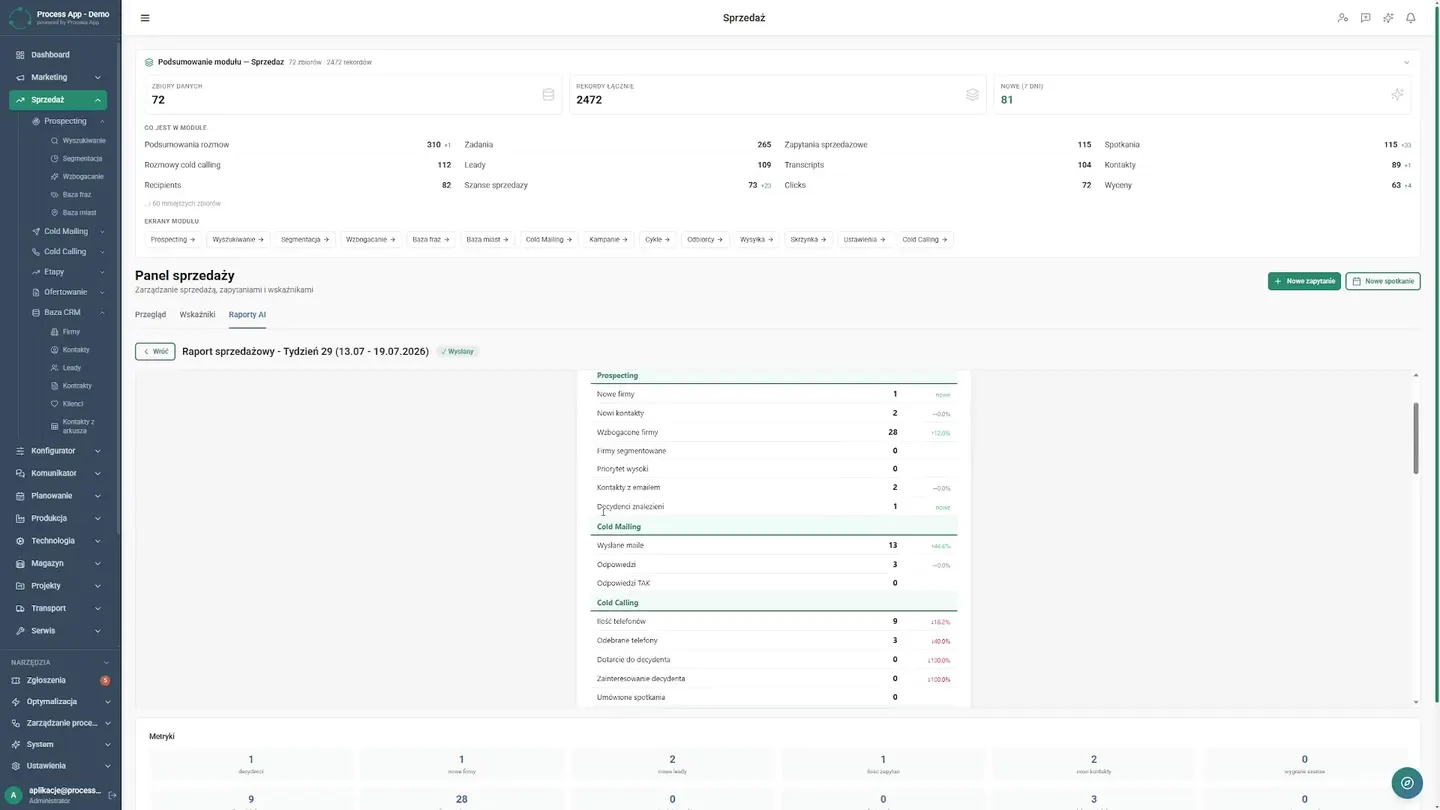Toggle the hamburger menu icon
The image size is (1440, 810).
pyautogui.click(x=145, y=18)
